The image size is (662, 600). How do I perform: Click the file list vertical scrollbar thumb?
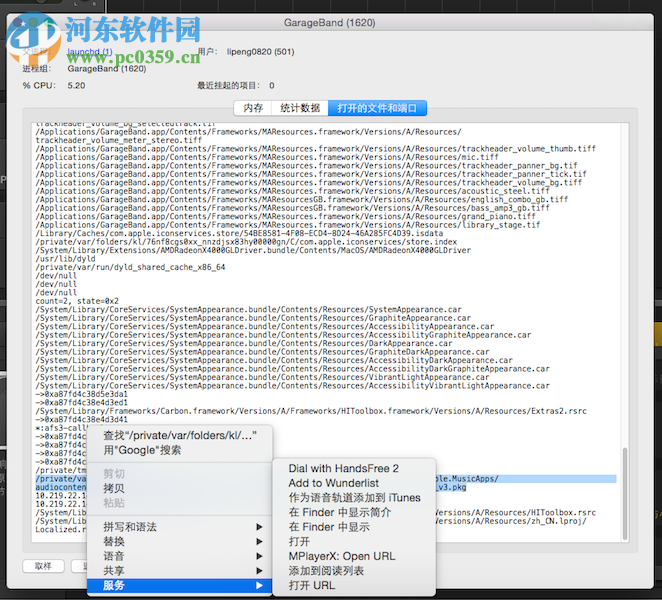pyautogui.click(x=625, y=494)
